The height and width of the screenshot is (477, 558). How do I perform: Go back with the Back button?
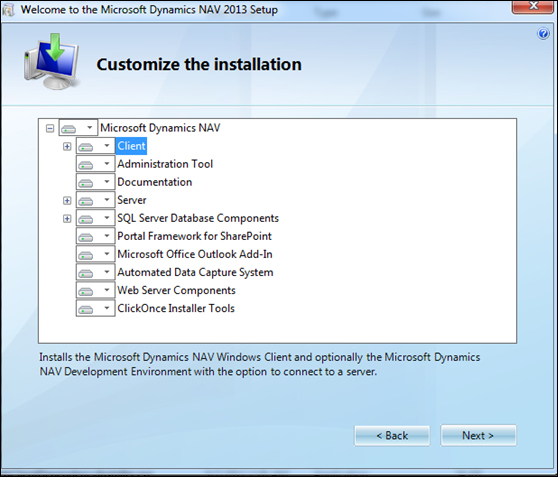(x=392, y=436)
